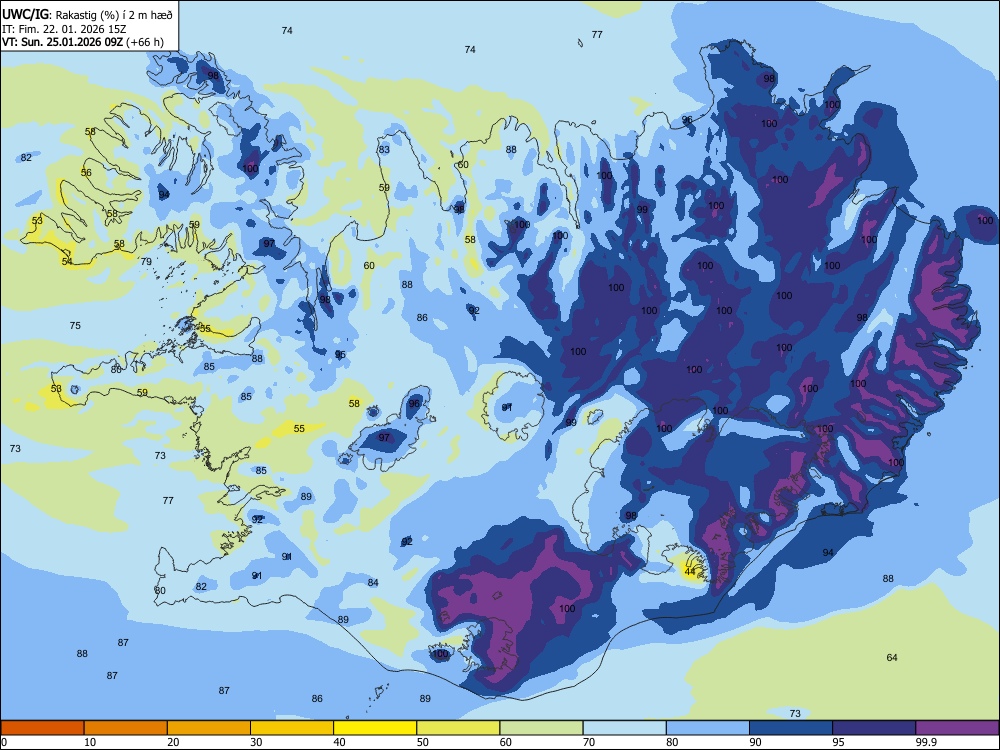Select the '40' legend scale label
This screenshot has height=750, width=1000.
click(x=340, y=742)
